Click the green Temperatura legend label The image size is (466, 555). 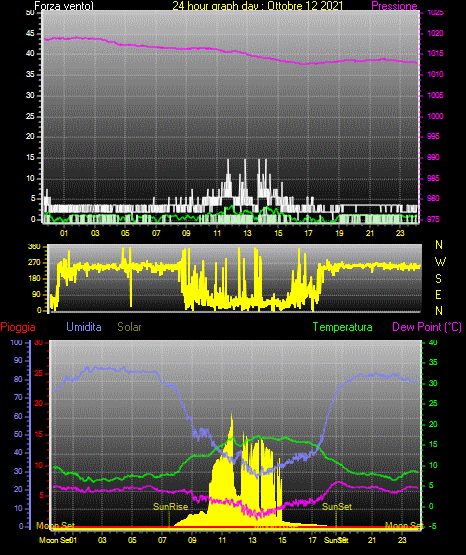[x=343, y=327]
